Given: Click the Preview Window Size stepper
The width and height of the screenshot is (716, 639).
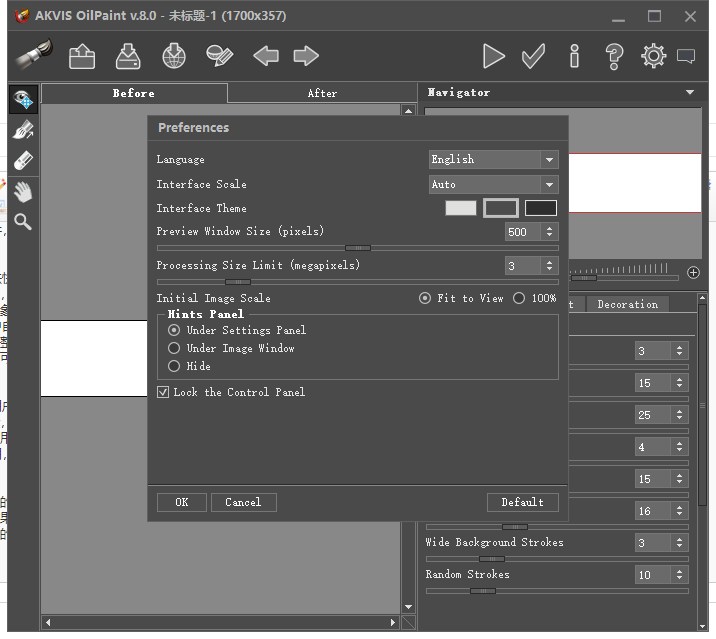Looking at the screenshot, I should click(x=549, y=232).
